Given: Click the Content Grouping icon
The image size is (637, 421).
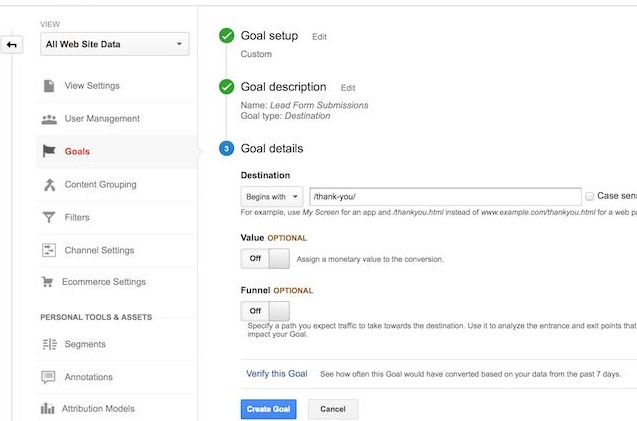Looking at the screenshot, I should tap(48, 185).
